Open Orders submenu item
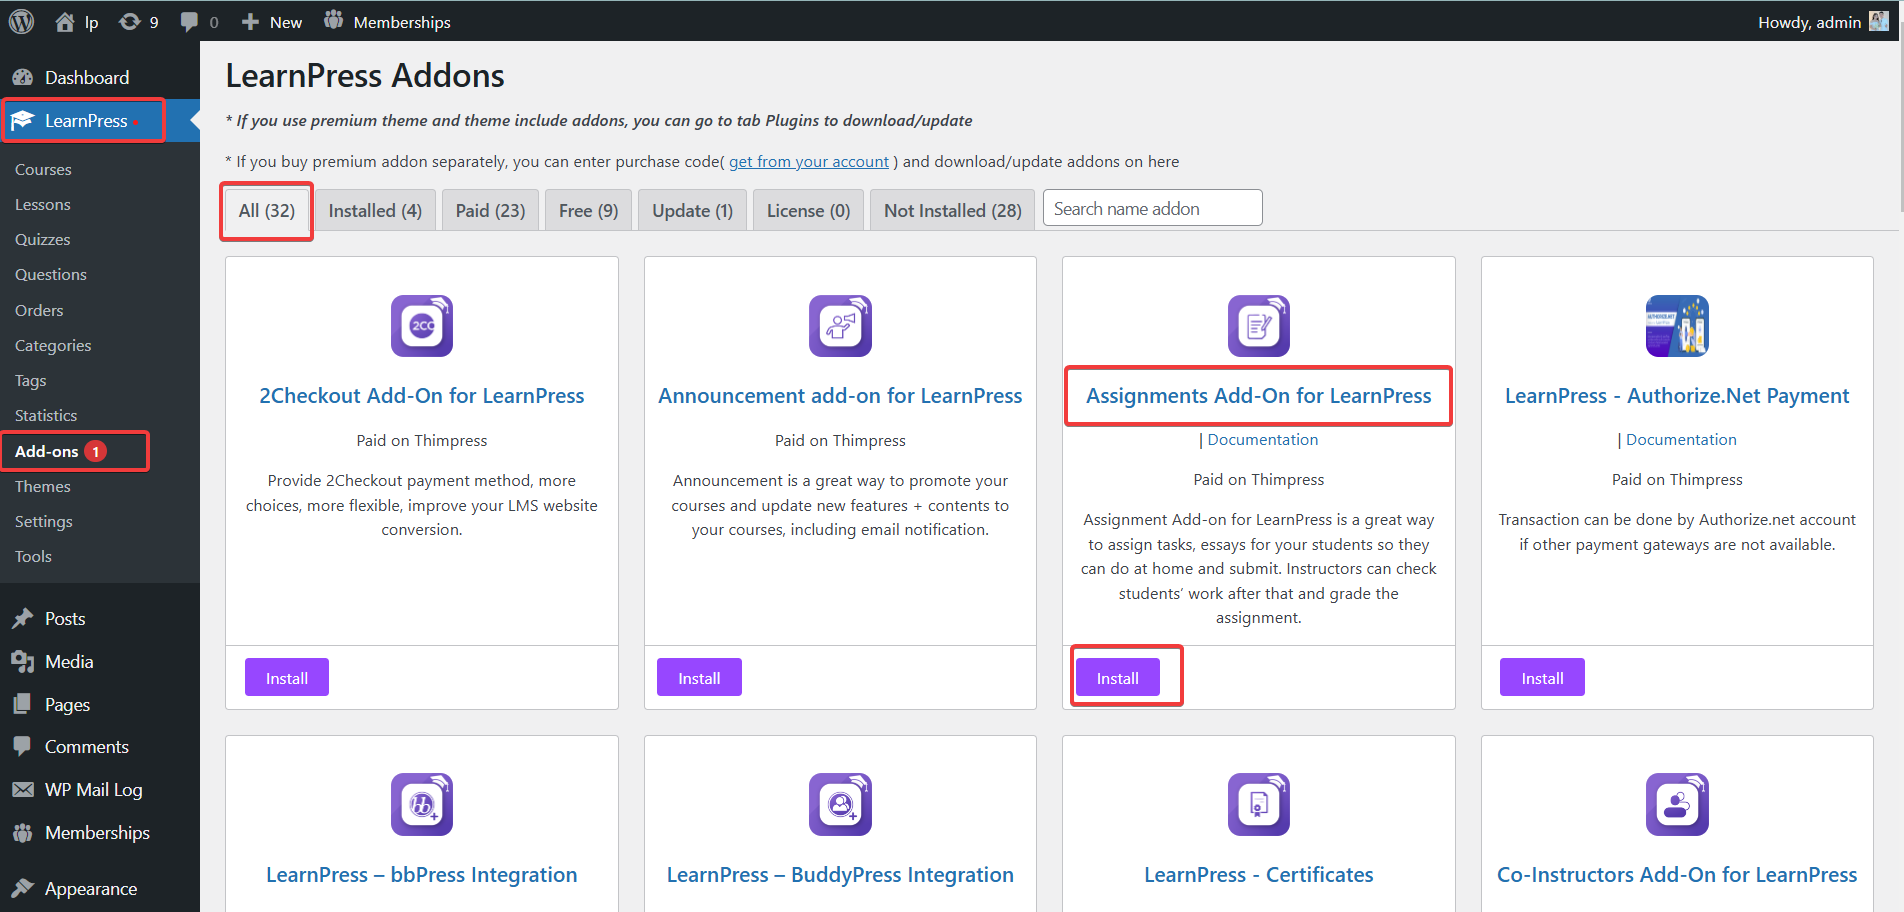The image size is (1904, 912). click(39, 311)
